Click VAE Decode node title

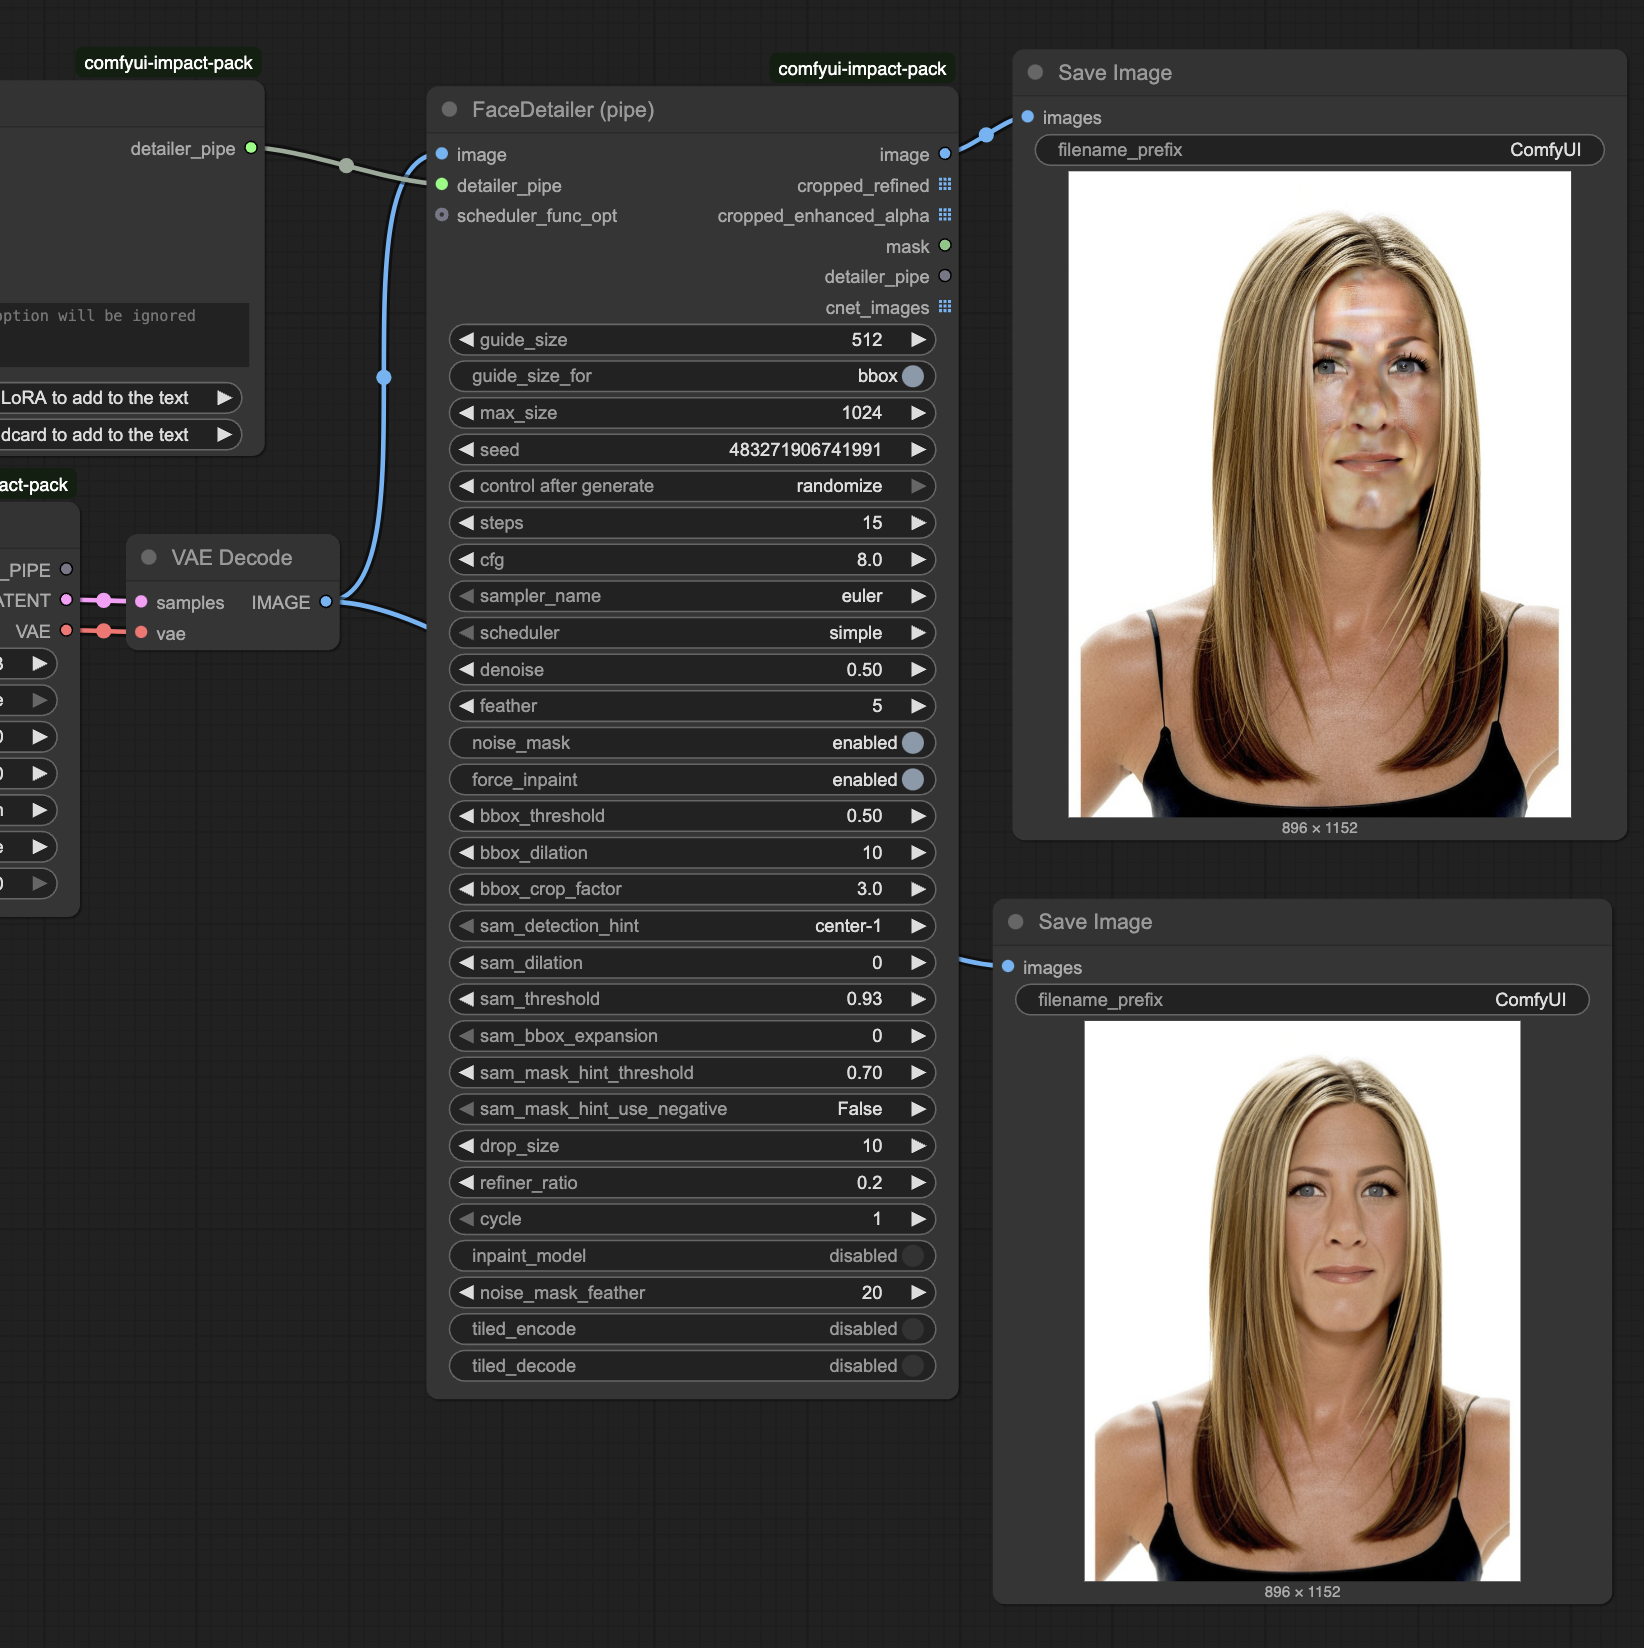click(x=232, y=558)
